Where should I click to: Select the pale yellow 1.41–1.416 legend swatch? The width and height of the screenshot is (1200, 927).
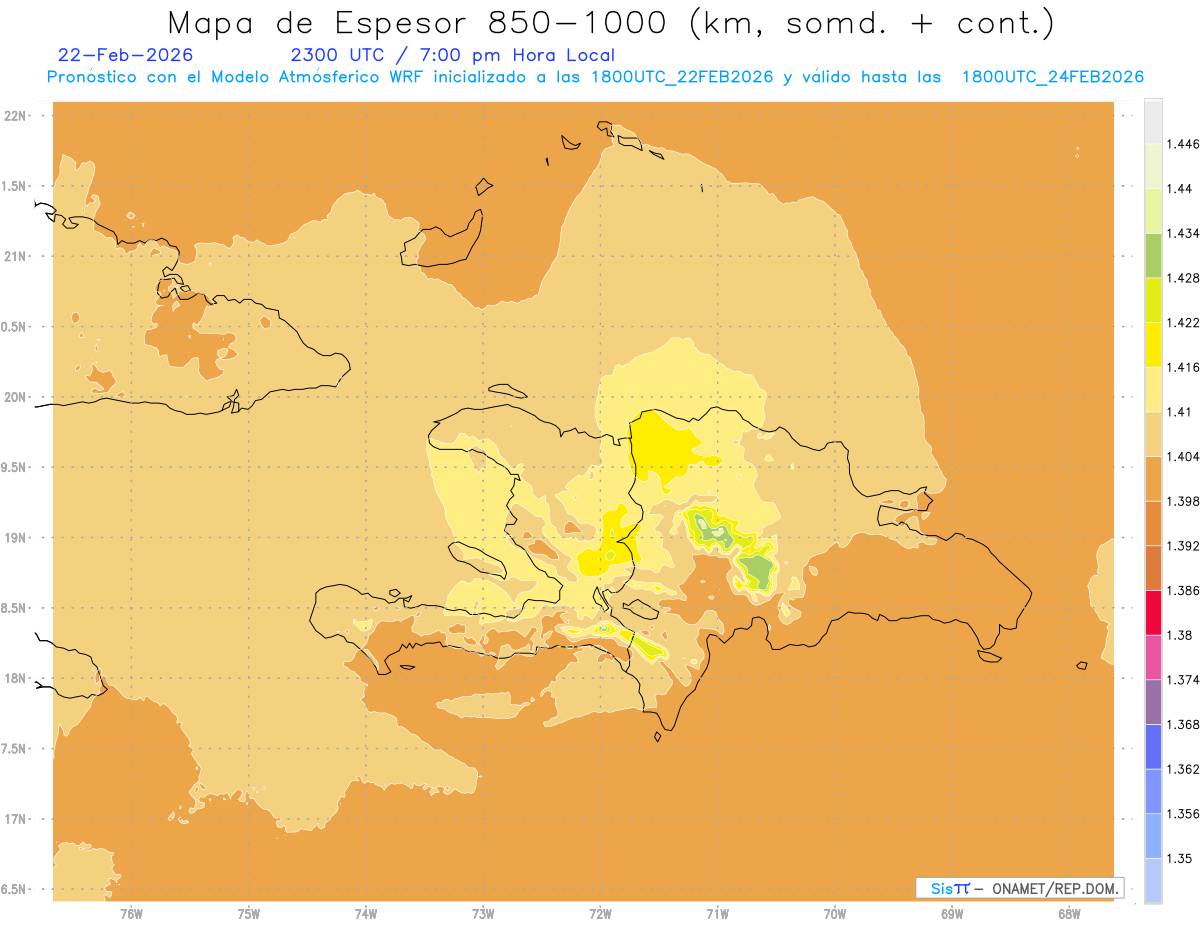(1153, 389)
